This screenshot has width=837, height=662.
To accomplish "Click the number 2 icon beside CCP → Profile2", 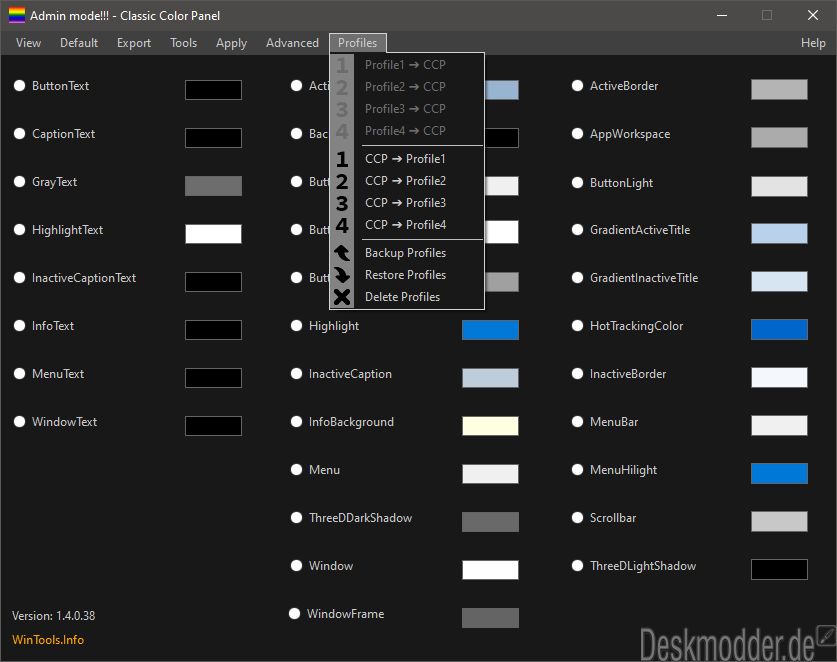I will click(342, 182).
